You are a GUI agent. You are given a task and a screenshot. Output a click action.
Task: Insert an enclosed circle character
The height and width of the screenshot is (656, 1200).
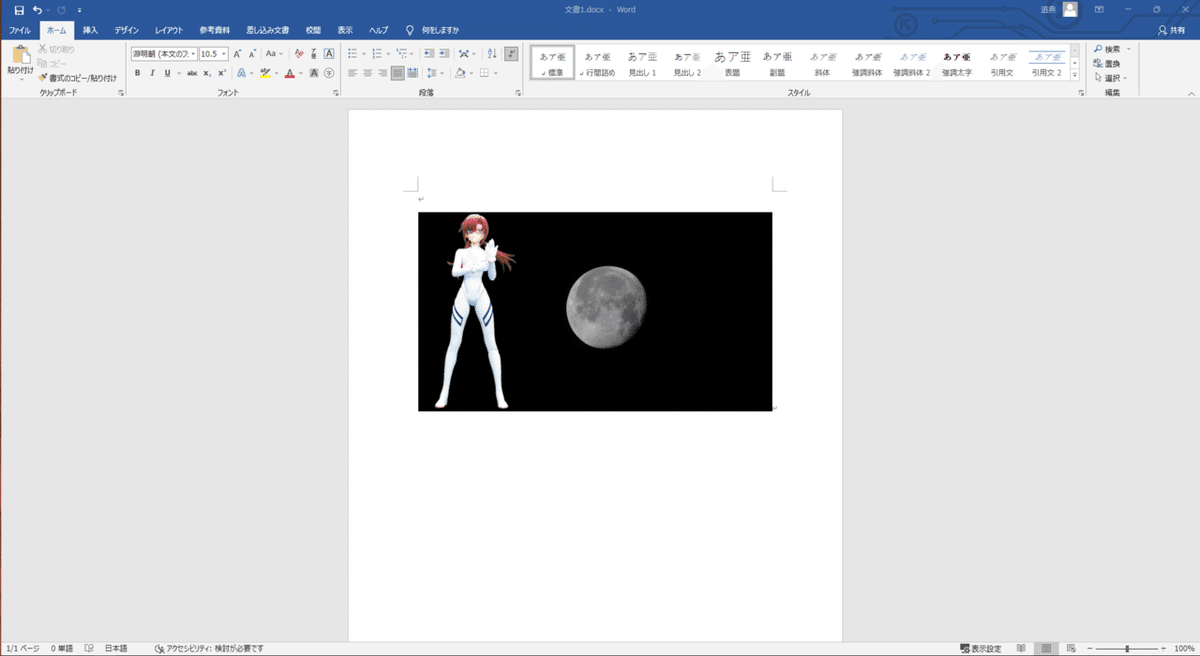pyautogui.click(x=329, y=73)
